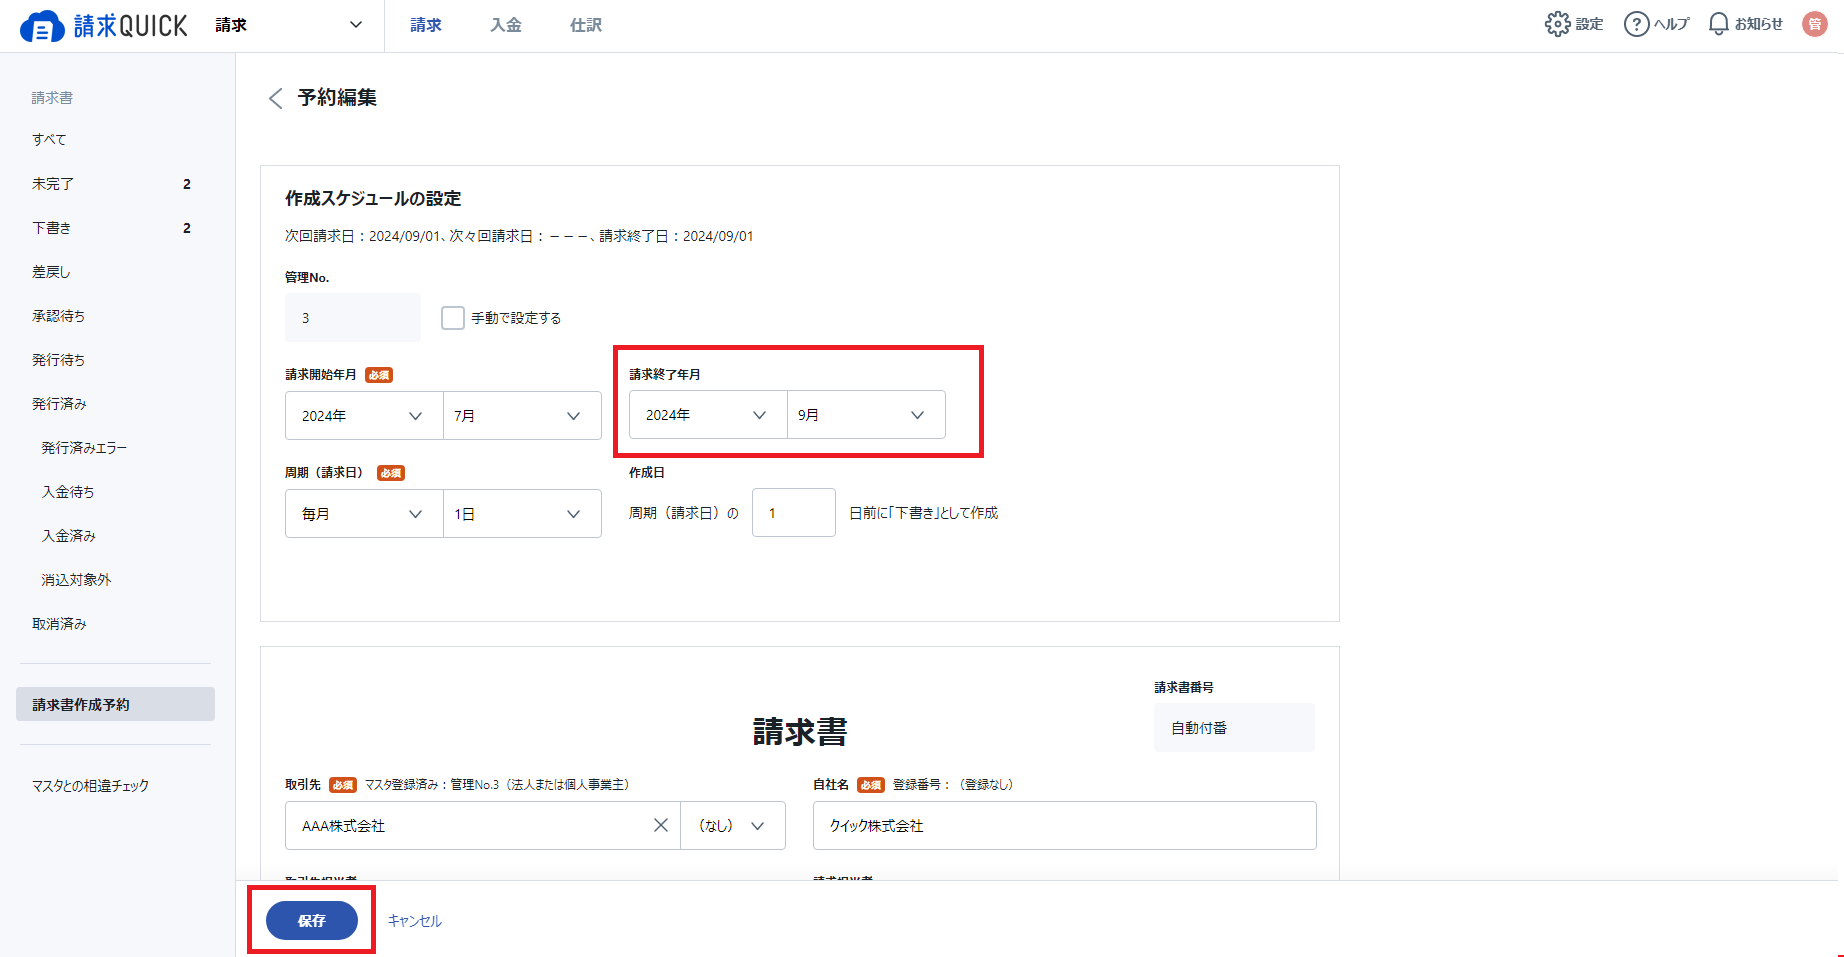Open the user avatar menu
Viewport: 1844px width, 957px height.
(x=1814, y=24)
